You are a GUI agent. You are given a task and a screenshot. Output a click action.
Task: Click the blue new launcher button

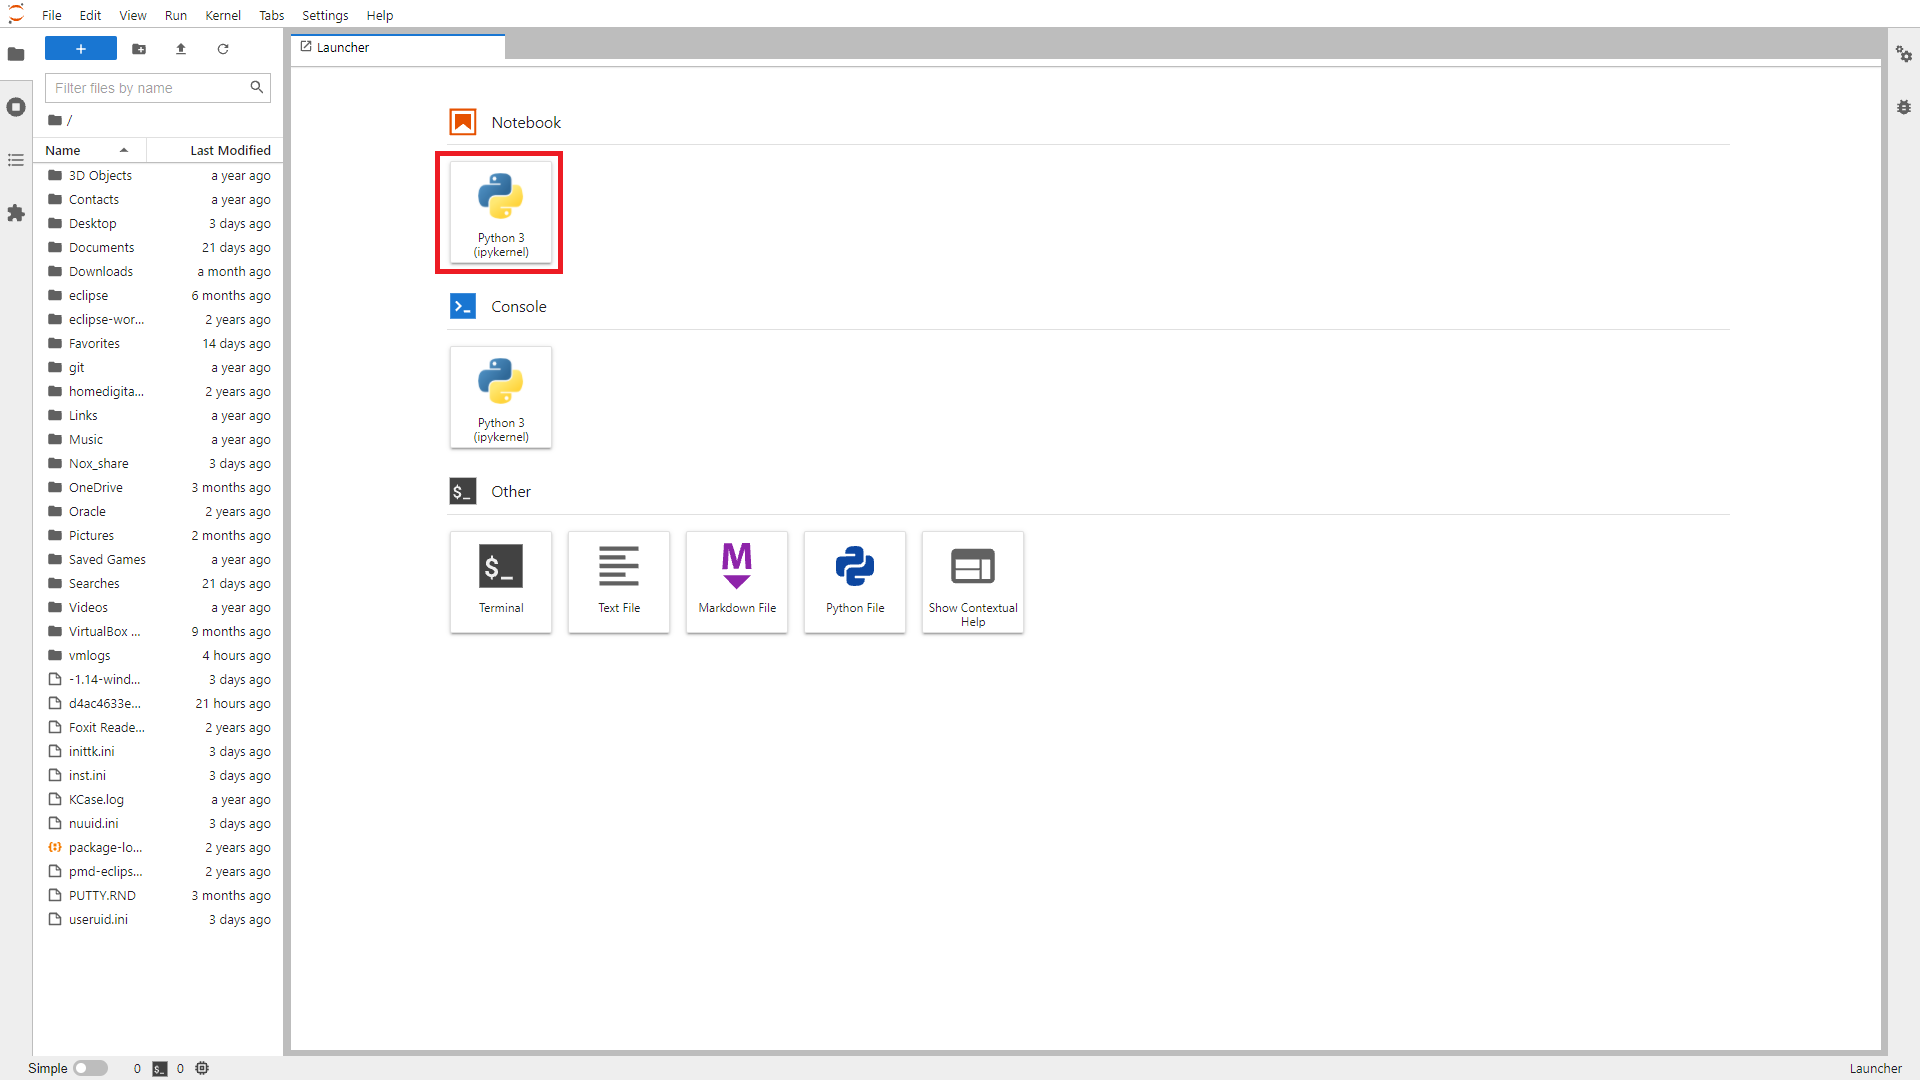(x=81, y=49)
